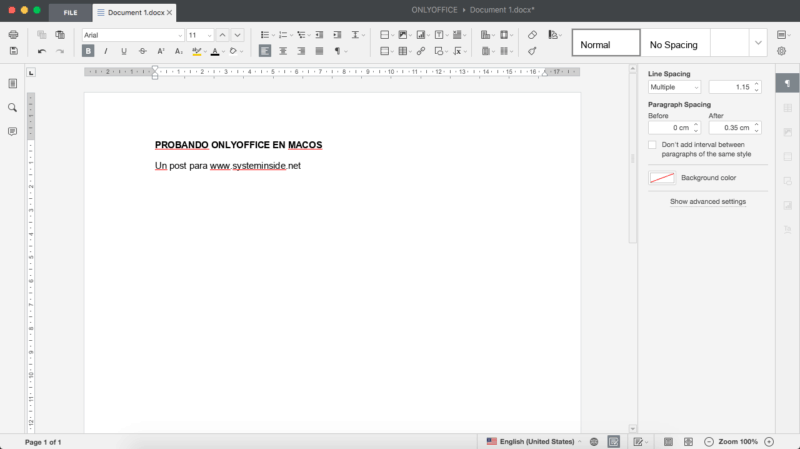
Task: Open paragraph settings sidebar tab icon
Action: pos(788,83)
